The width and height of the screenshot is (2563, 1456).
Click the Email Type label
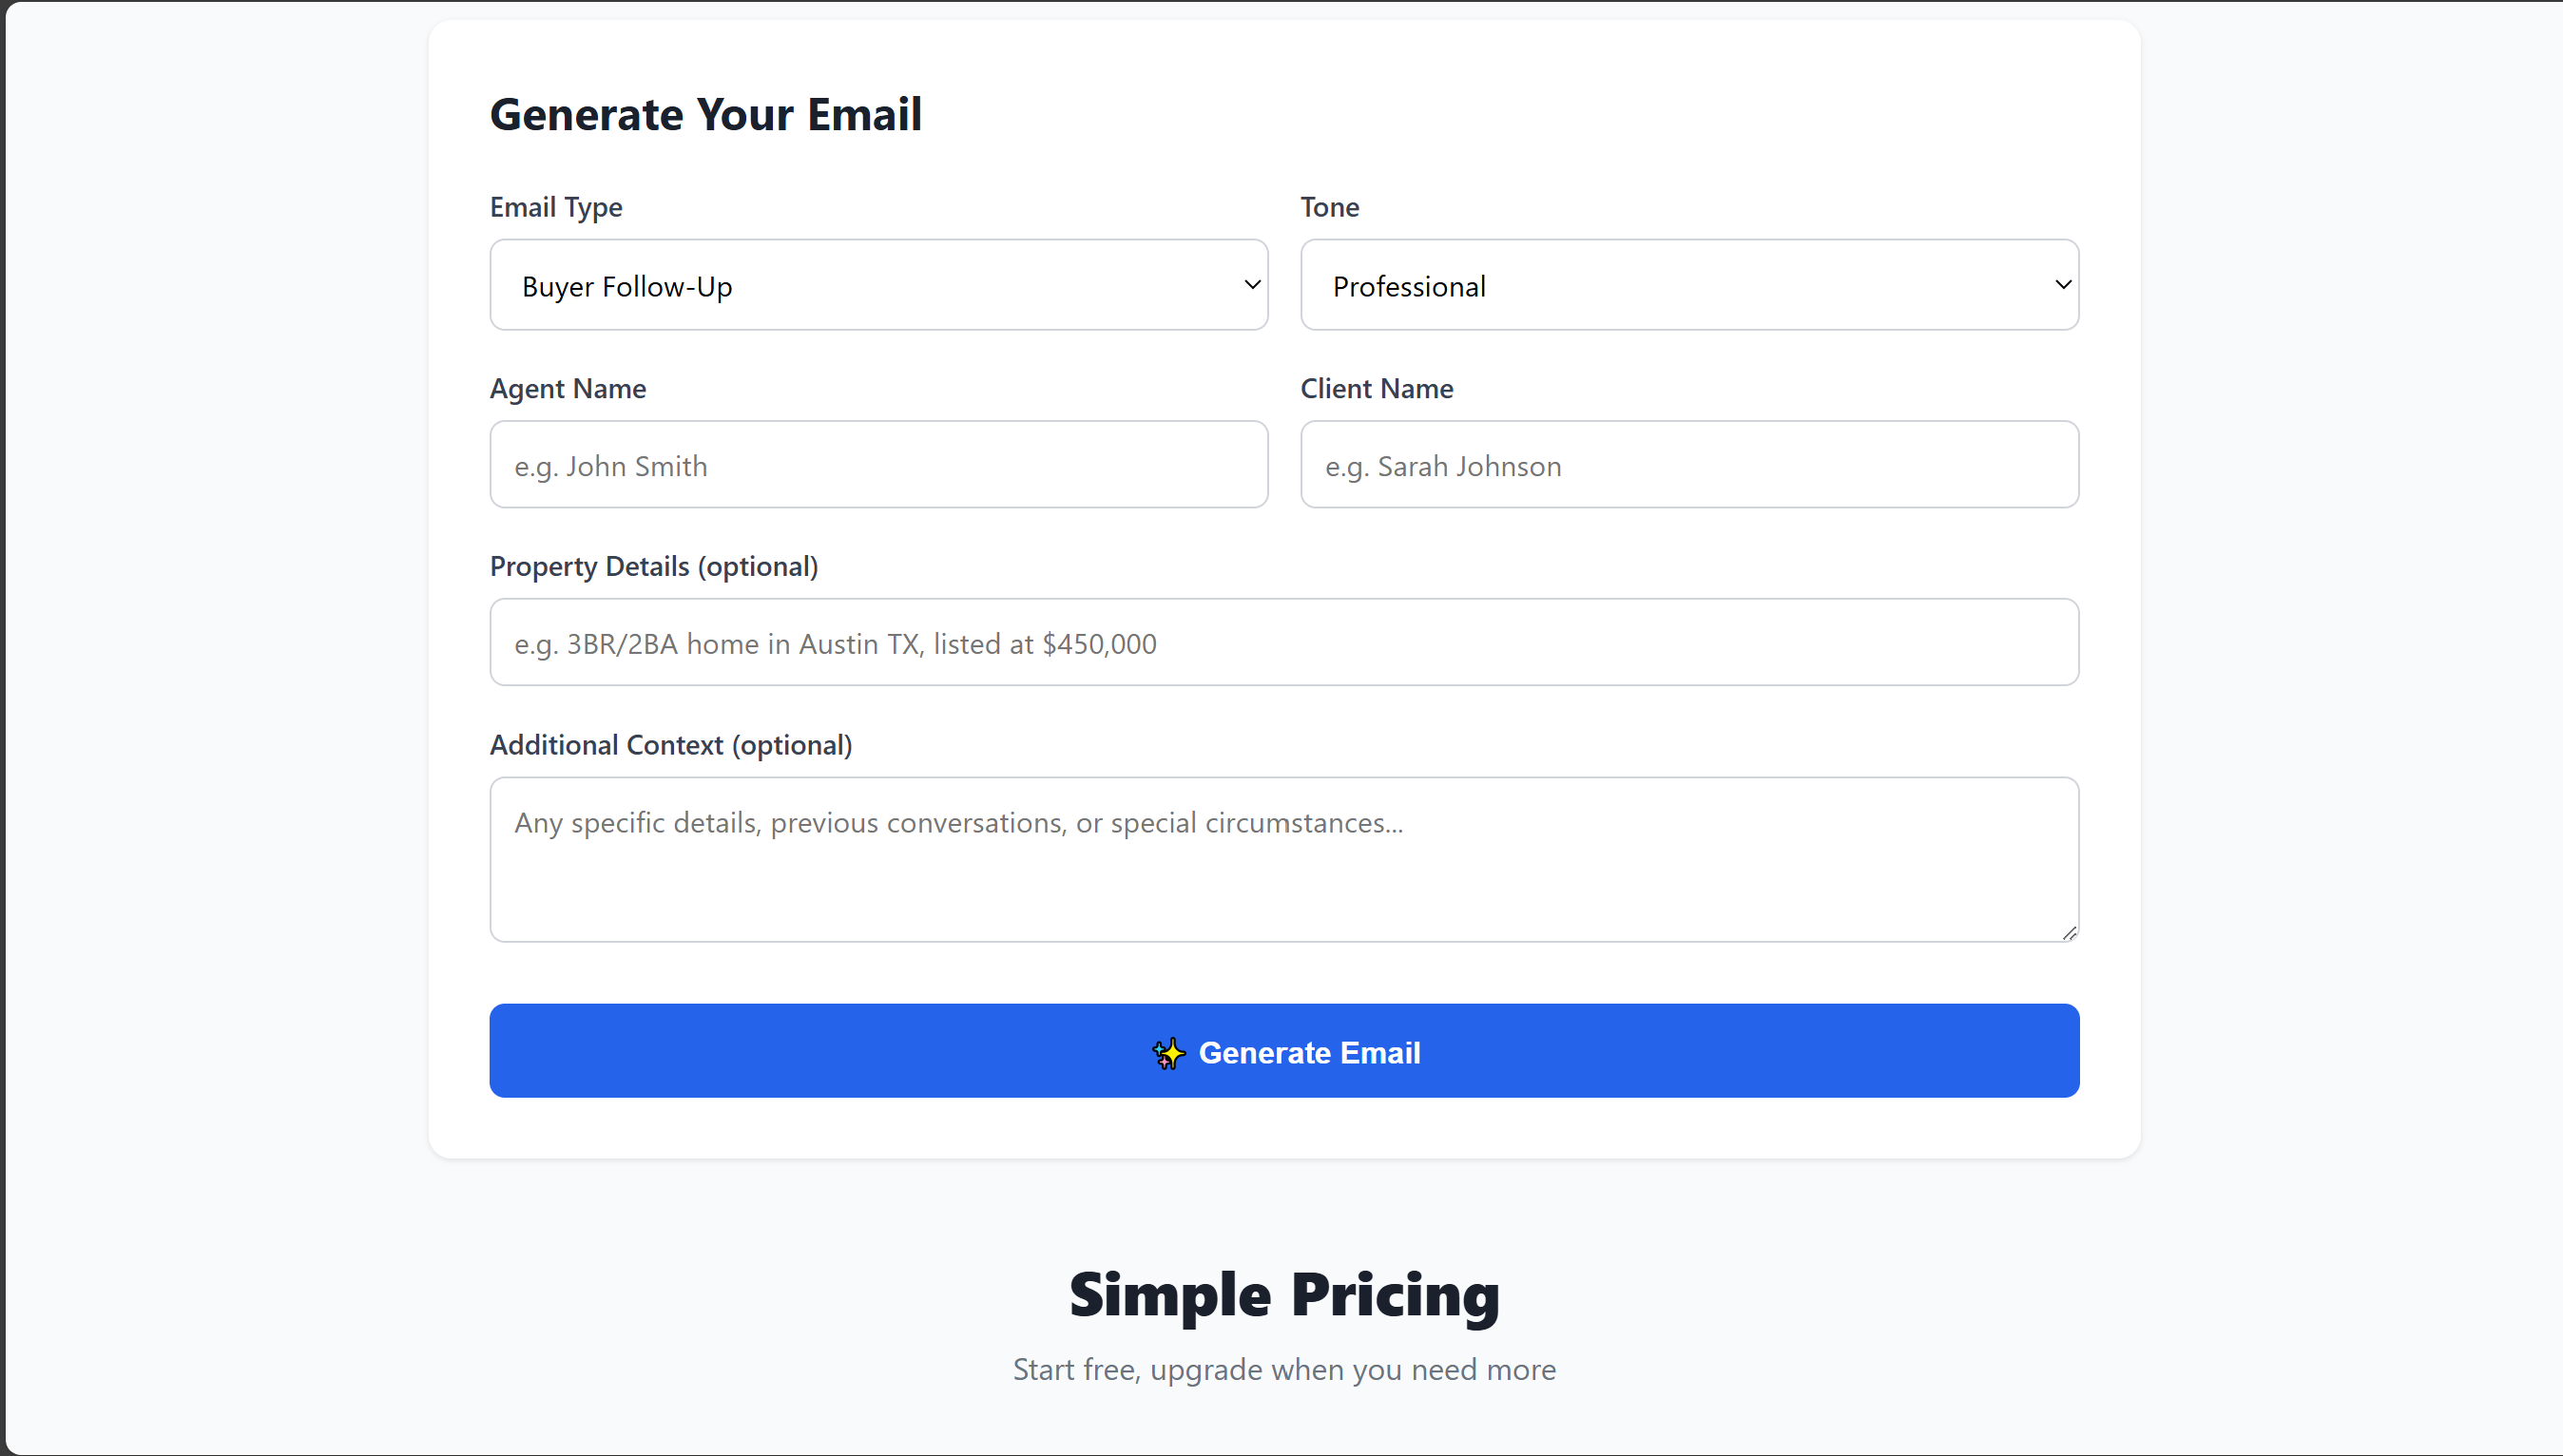(556, 207)
